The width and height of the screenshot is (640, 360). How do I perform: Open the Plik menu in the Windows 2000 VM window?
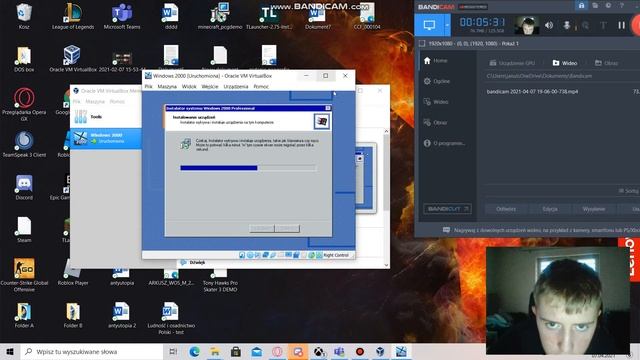[149, 87]
